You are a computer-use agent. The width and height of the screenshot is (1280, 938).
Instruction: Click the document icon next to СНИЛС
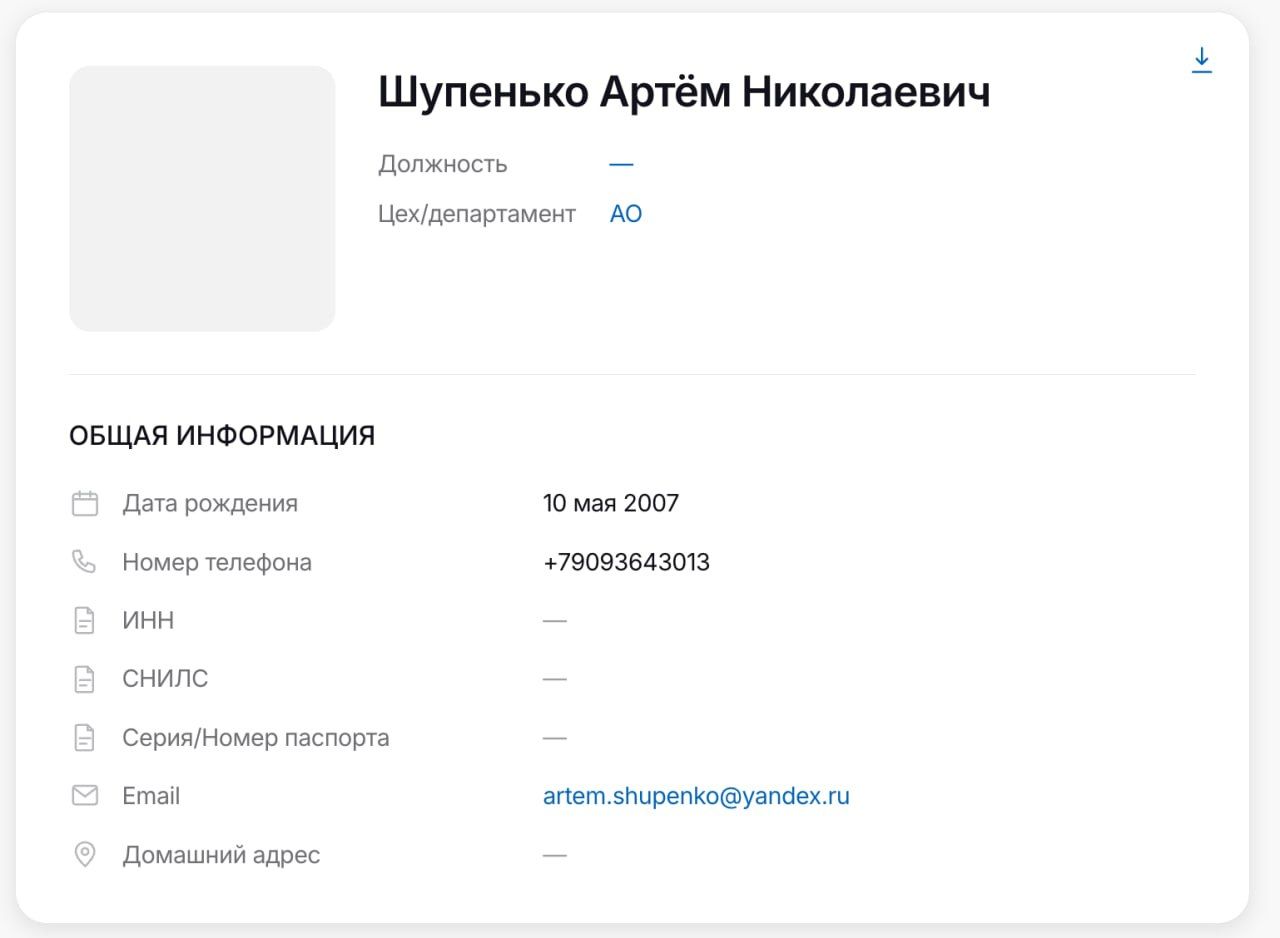[x=85, y=679]
